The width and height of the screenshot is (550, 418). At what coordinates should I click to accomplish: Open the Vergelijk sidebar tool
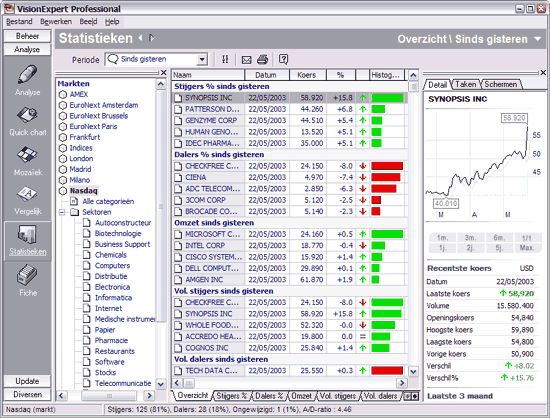tap(27, 201)
